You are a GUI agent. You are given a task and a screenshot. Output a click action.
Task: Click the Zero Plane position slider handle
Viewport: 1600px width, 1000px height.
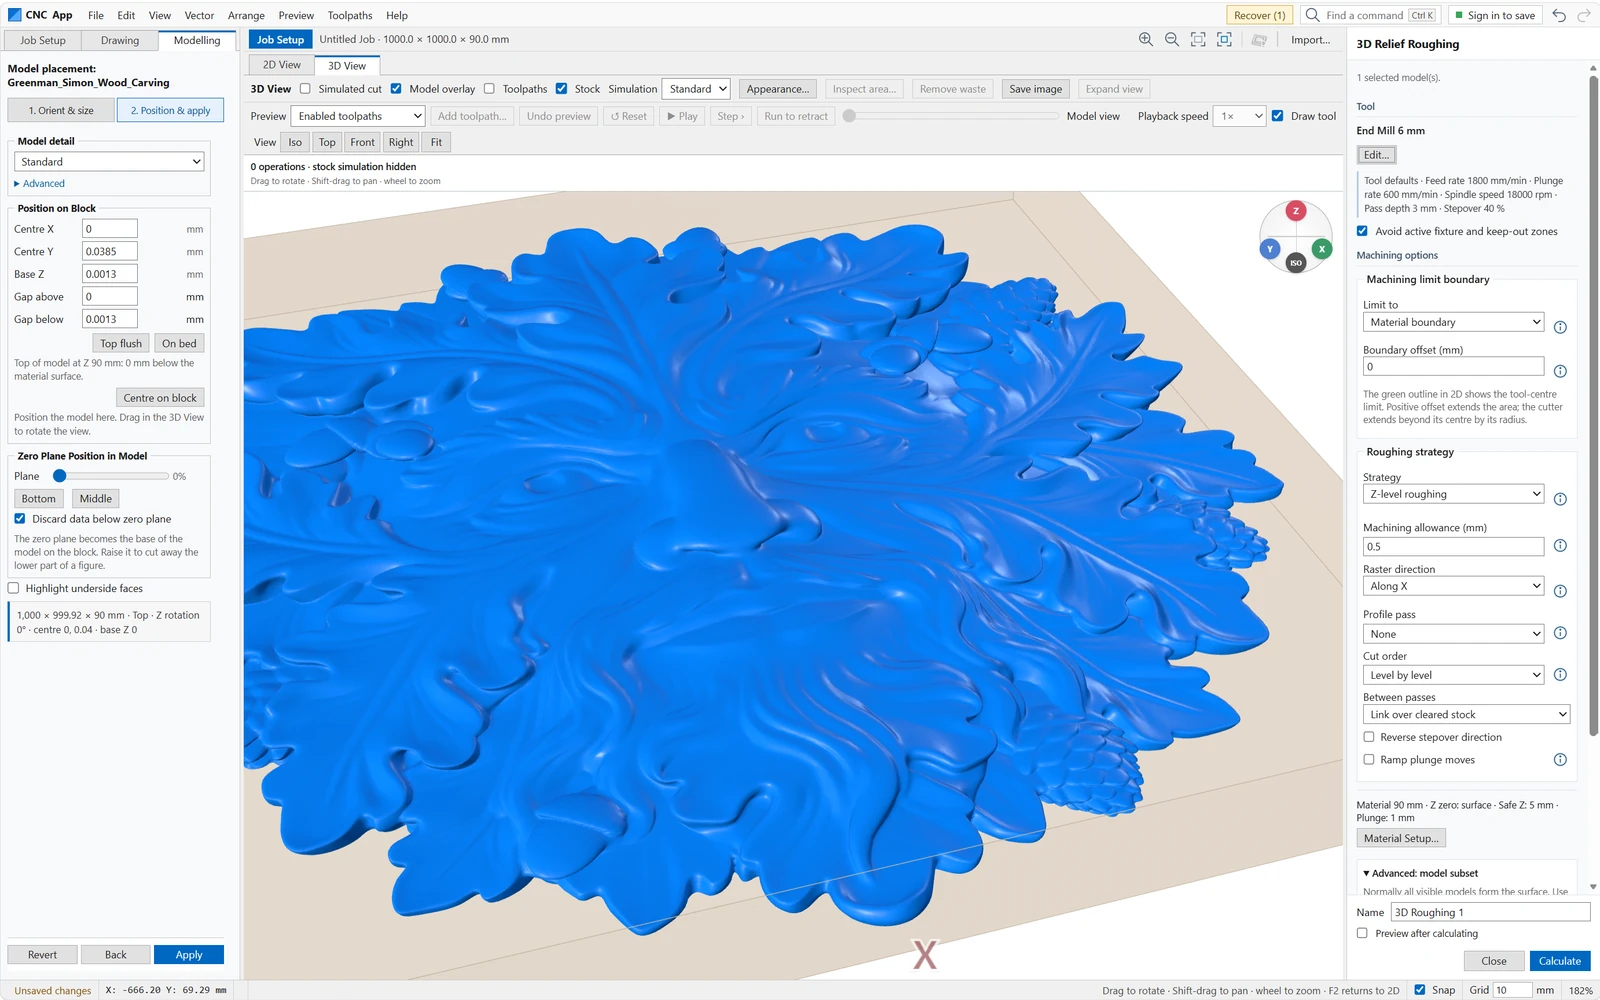click(60, 476)
